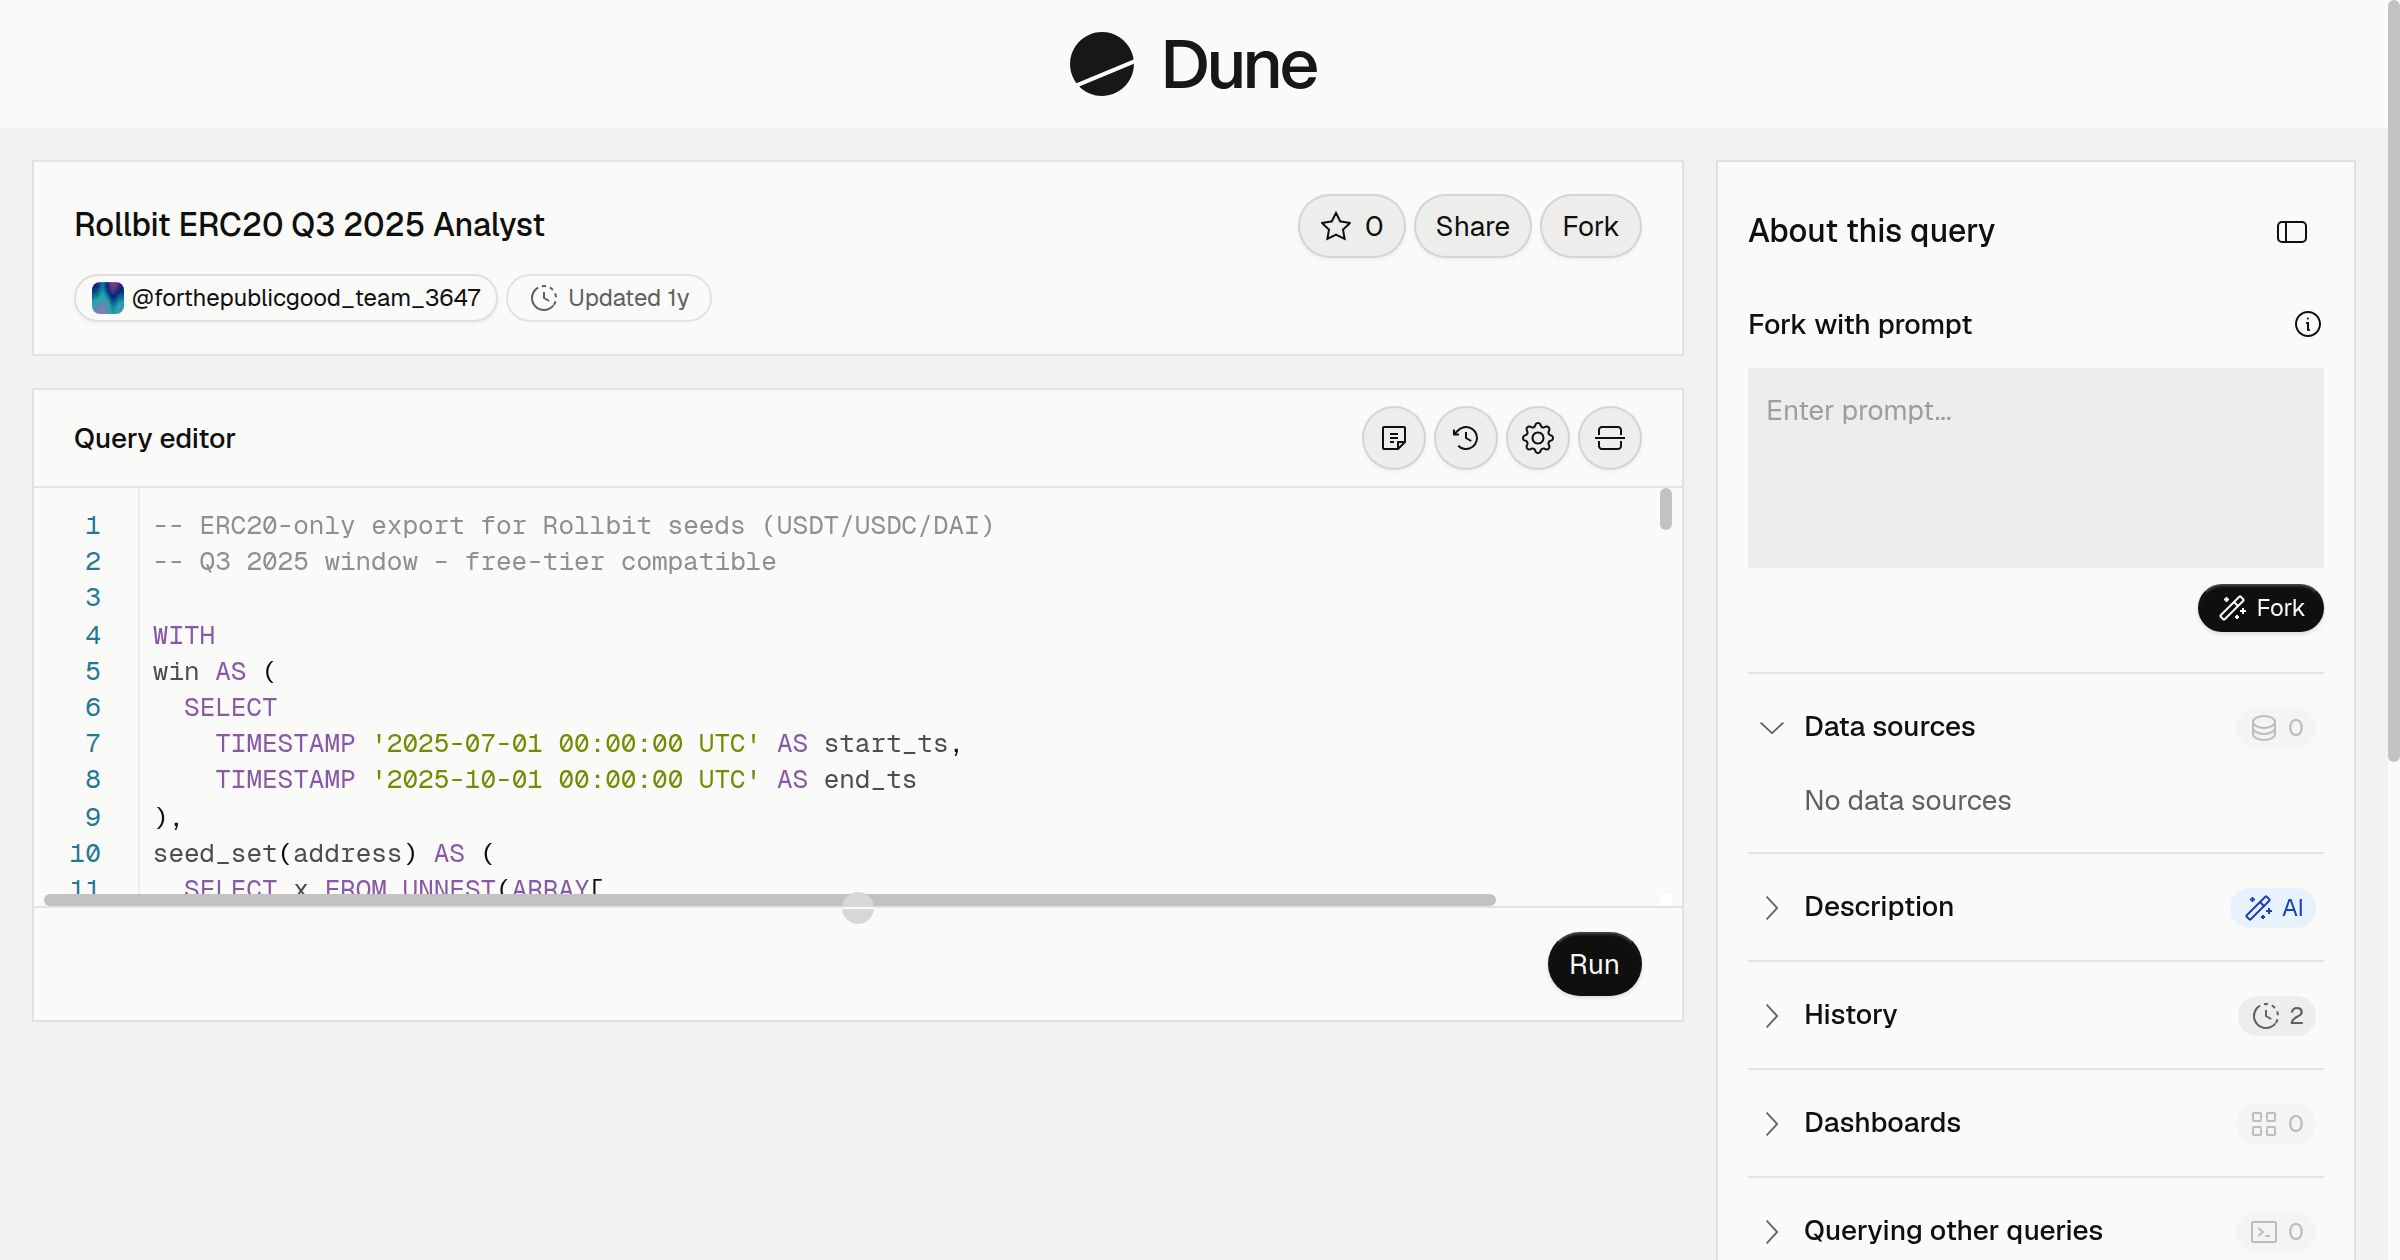Star this query
The width and height of the screenshot is (2400, 1260).
click(1352, 226)
